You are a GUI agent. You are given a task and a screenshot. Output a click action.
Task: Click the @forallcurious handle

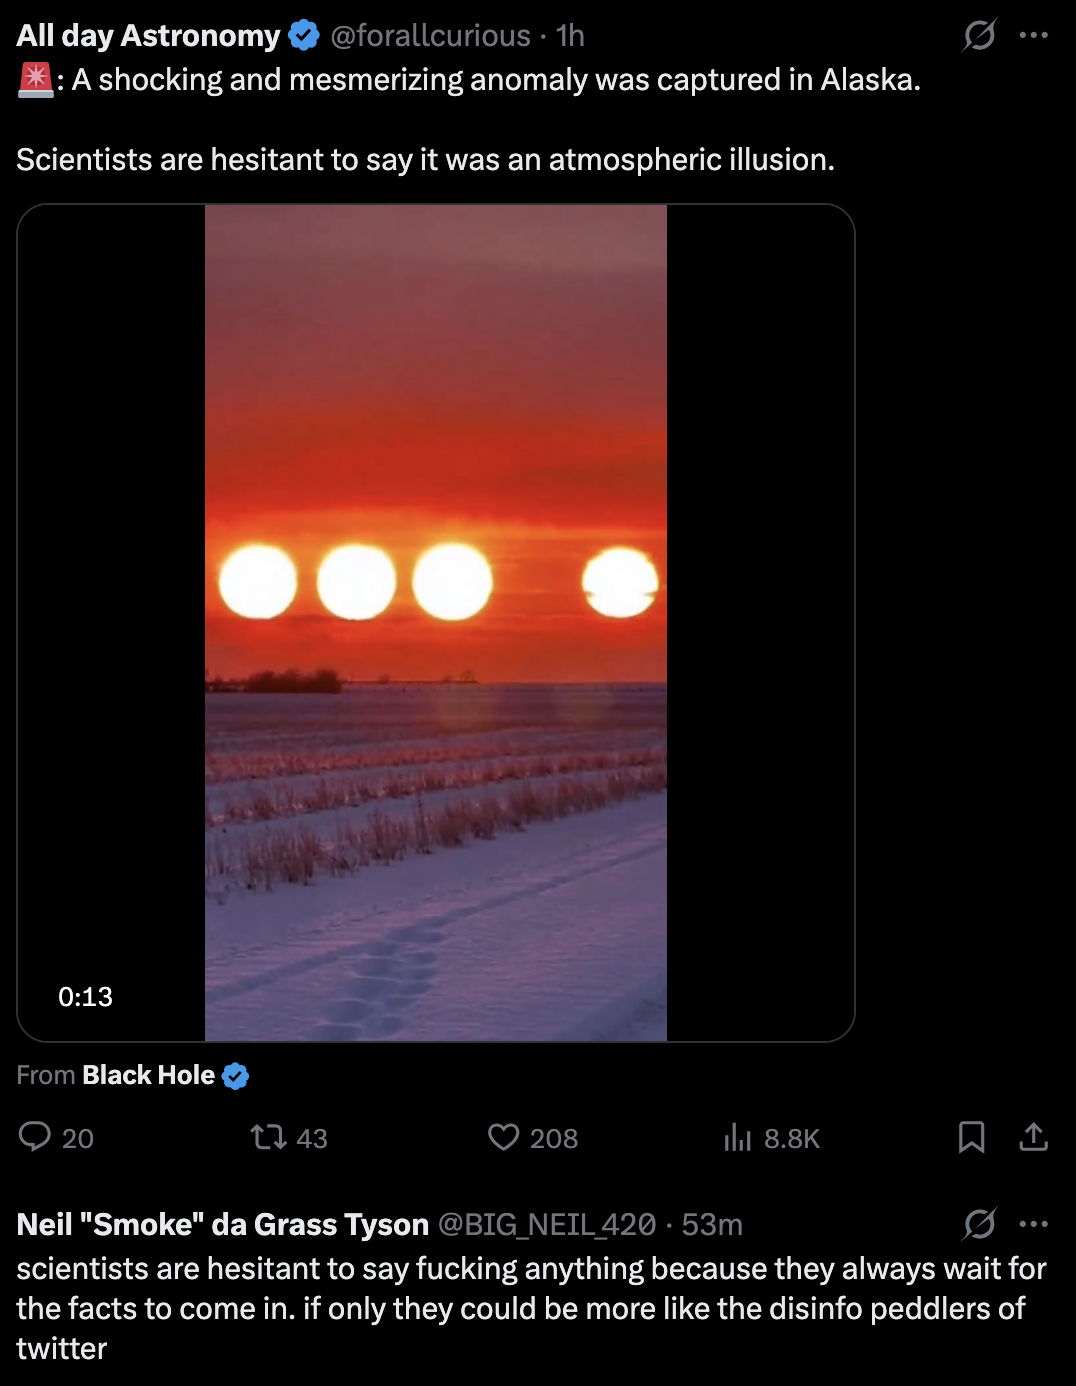pyautogui.click(x=430, y=36)
